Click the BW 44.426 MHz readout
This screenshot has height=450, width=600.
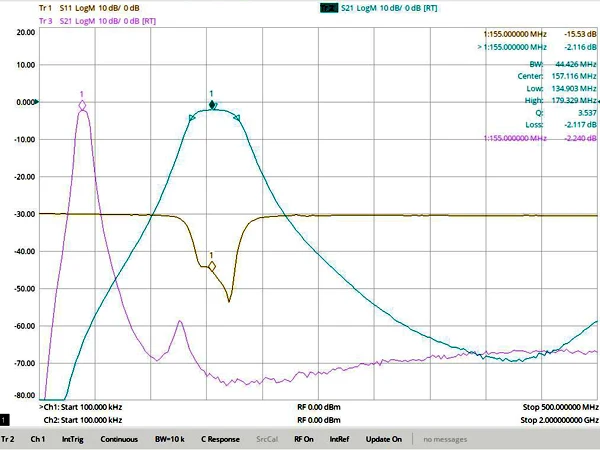(563, 64)
